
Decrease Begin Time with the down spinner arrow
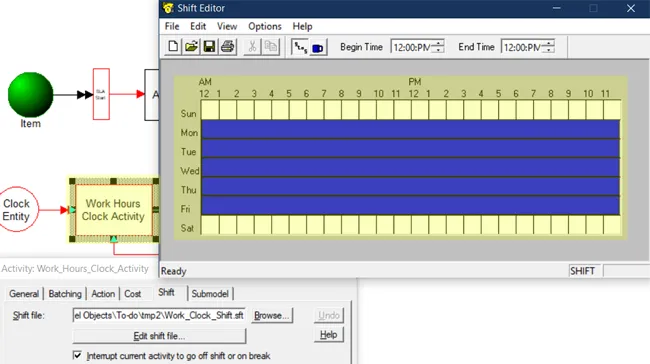438,50
